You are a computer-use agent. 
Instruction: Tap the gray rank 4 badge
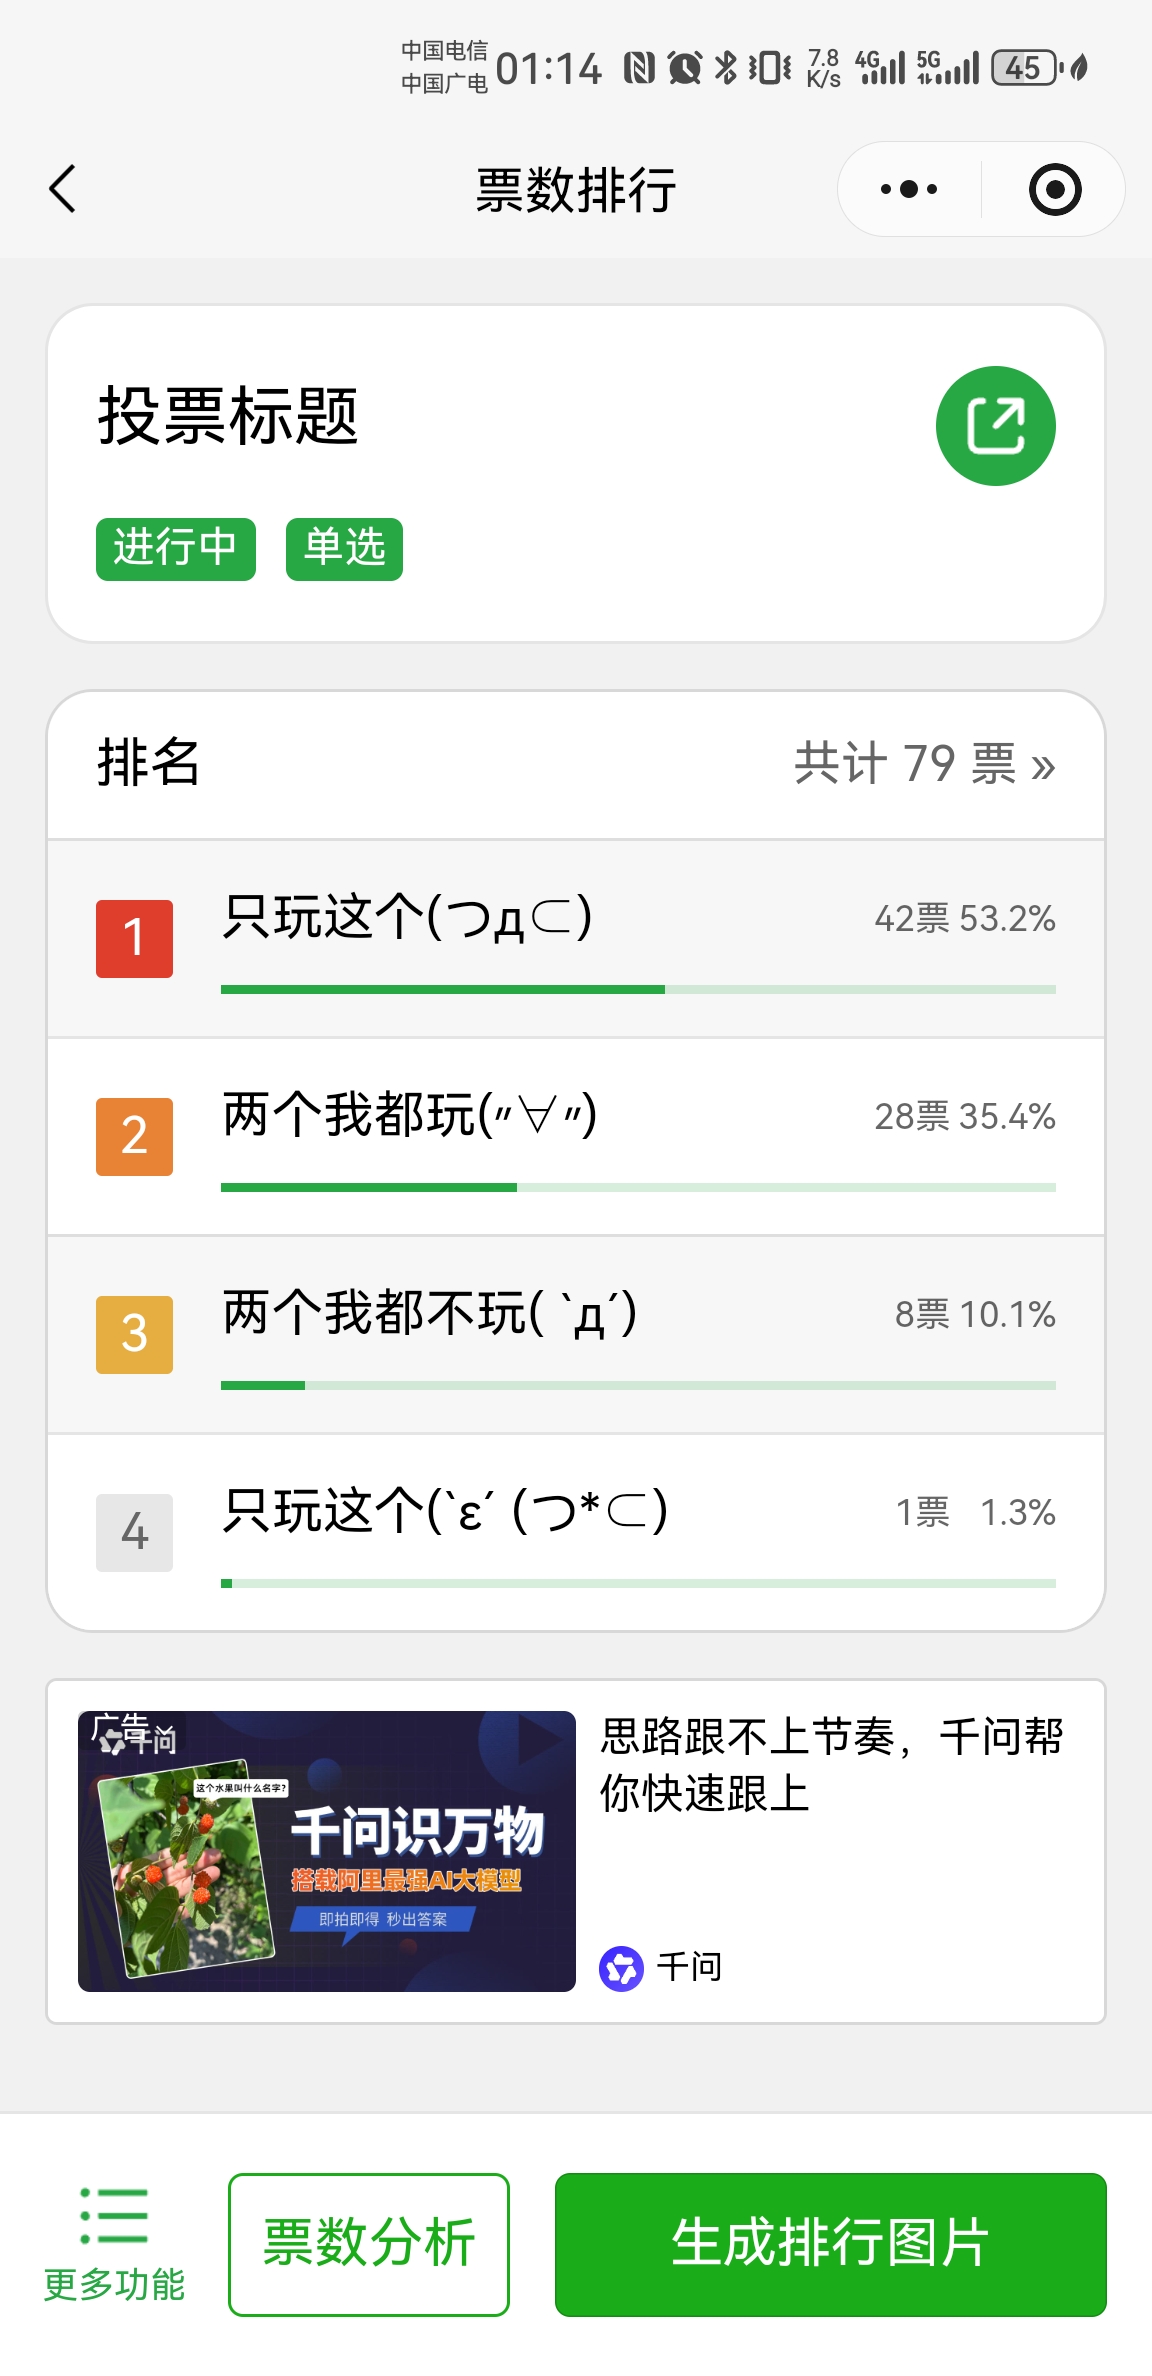tap(134, 1532)
